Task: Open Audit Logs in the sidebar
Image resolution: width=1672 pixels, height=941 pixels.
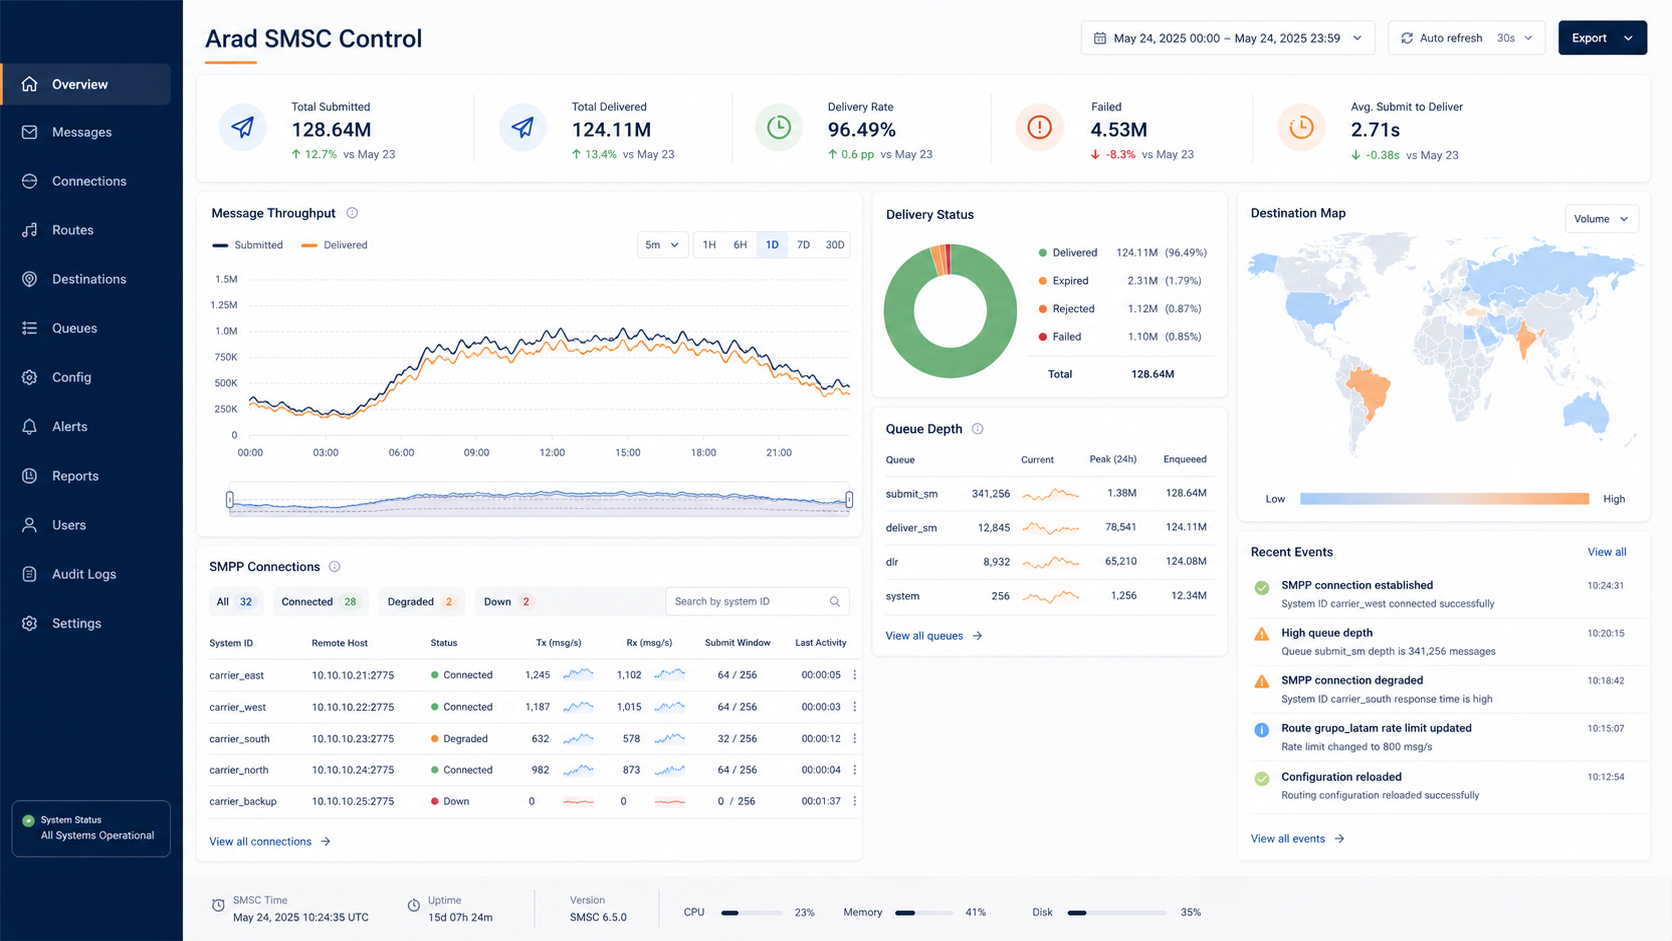Action: 86,574
